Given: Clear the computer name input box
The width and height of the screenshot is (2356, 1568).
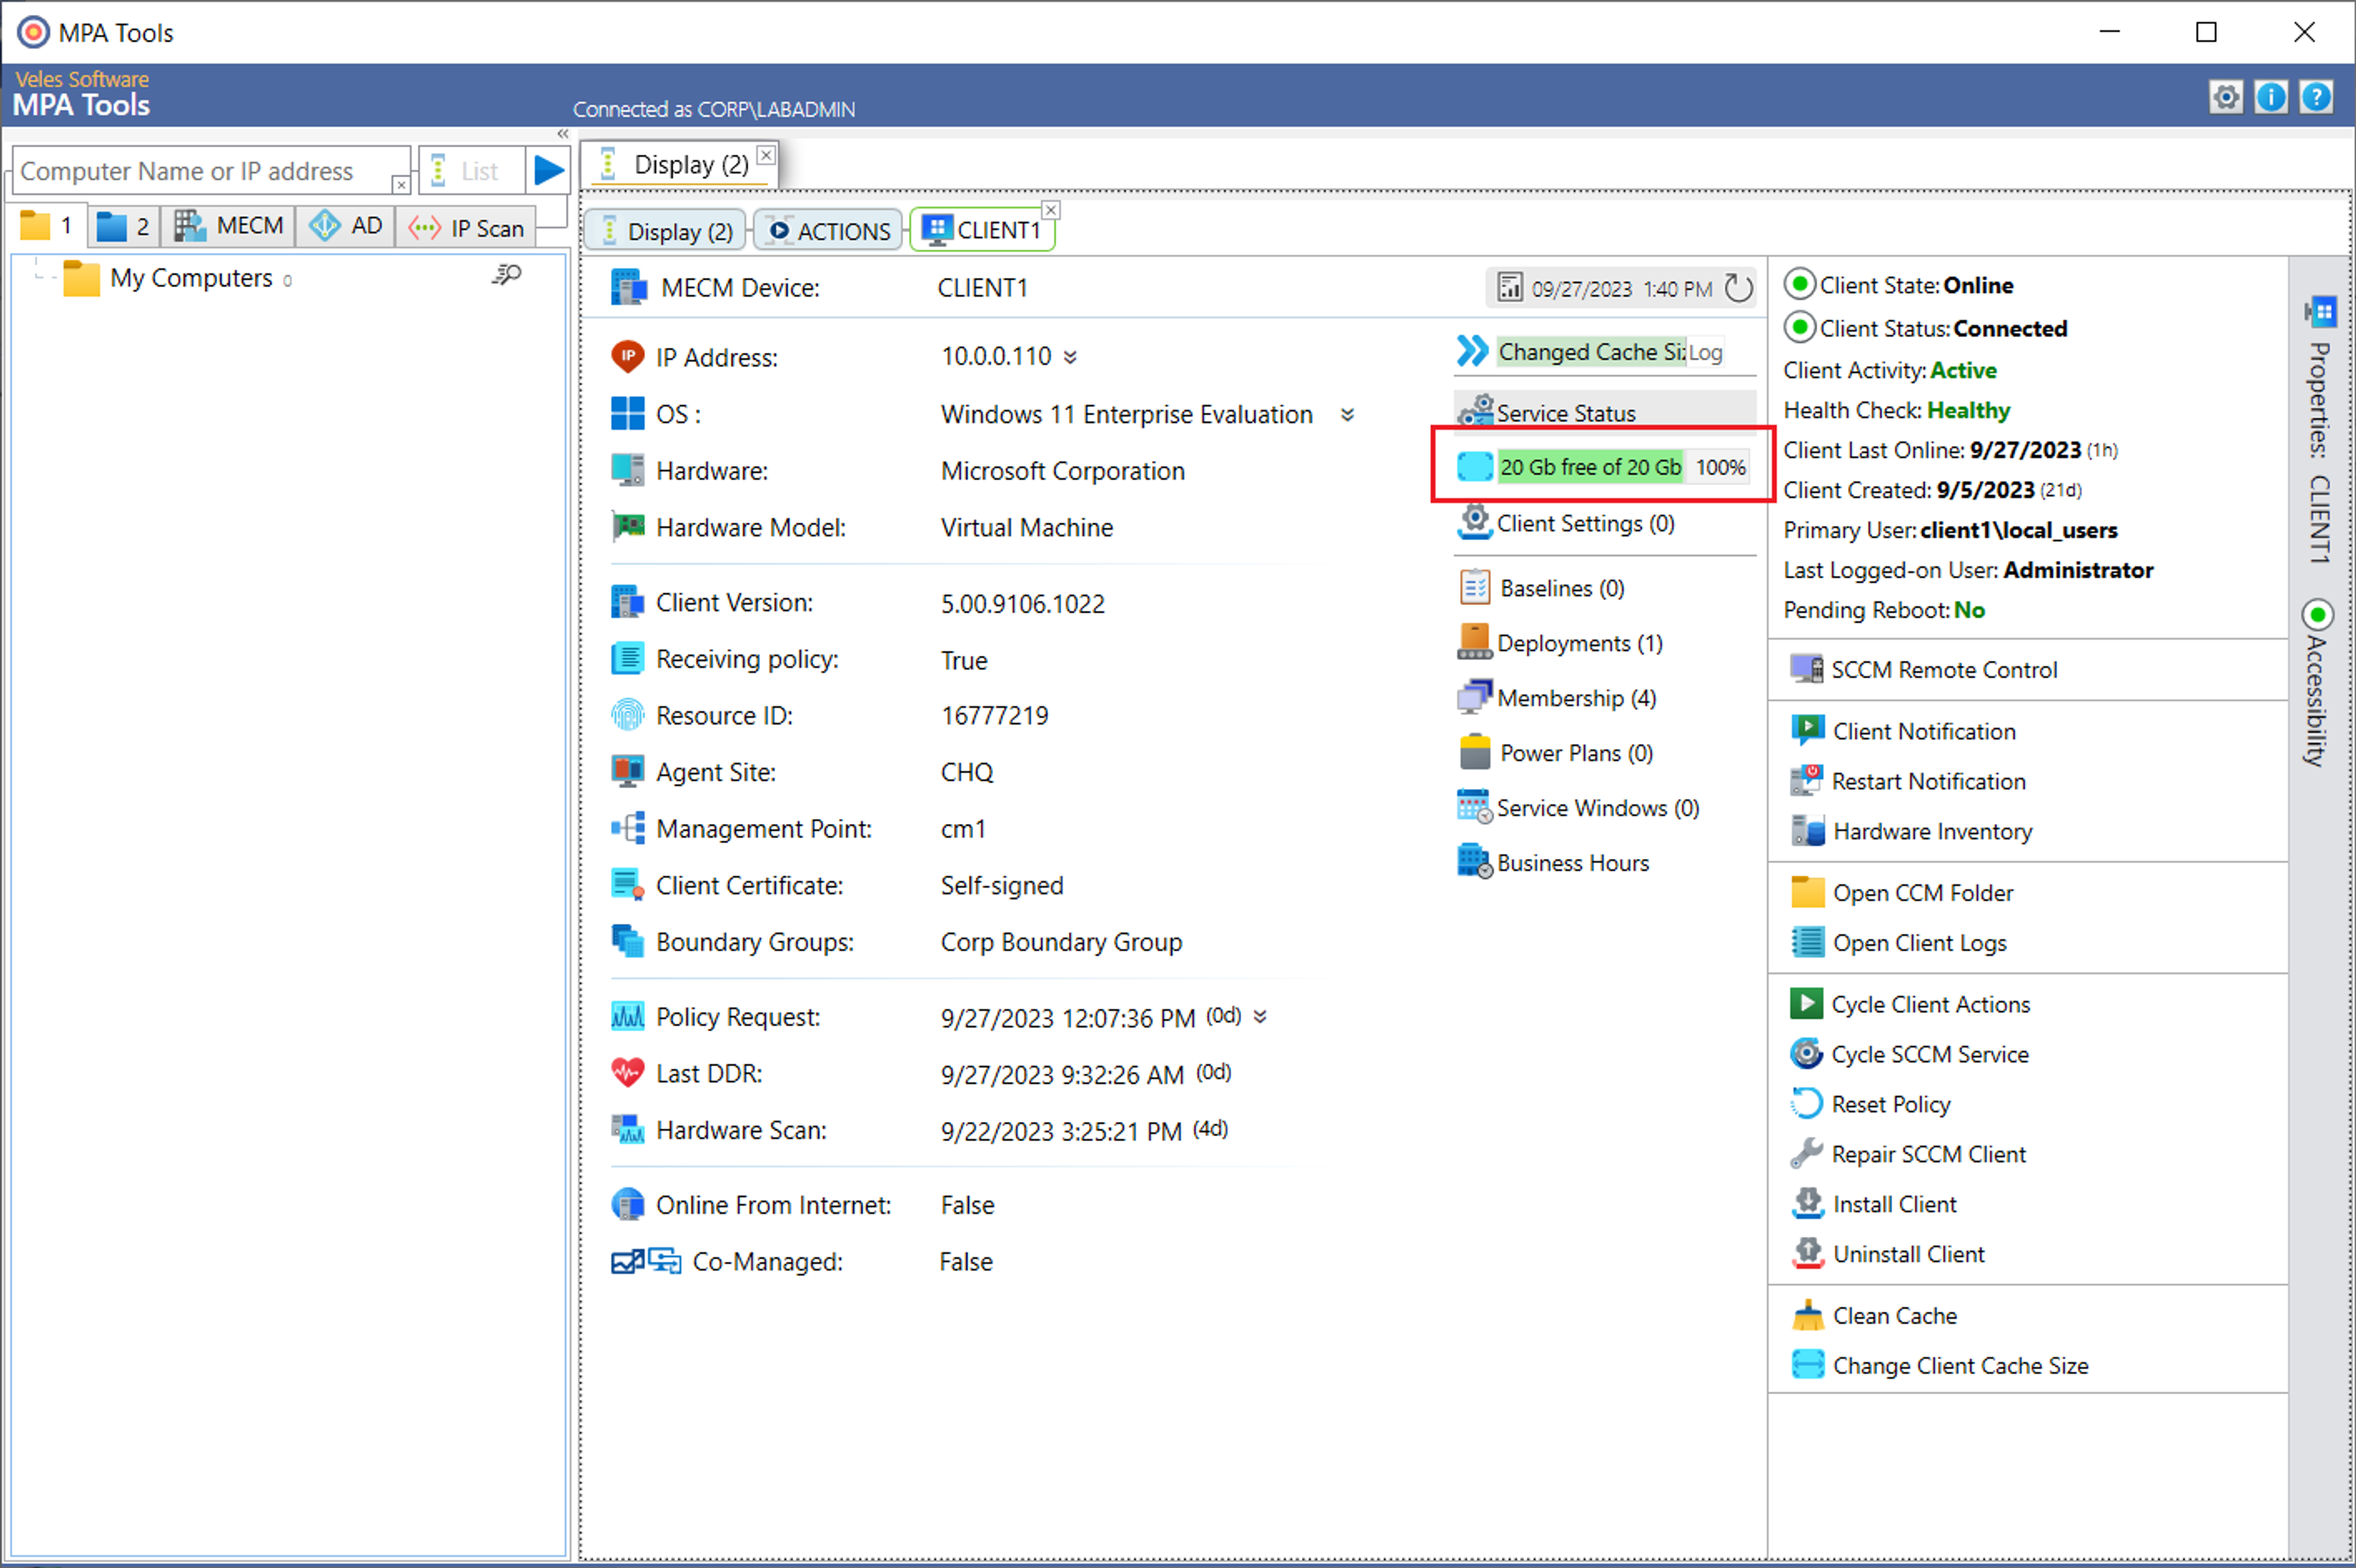Looking at the screenshot, I should 400,185.
